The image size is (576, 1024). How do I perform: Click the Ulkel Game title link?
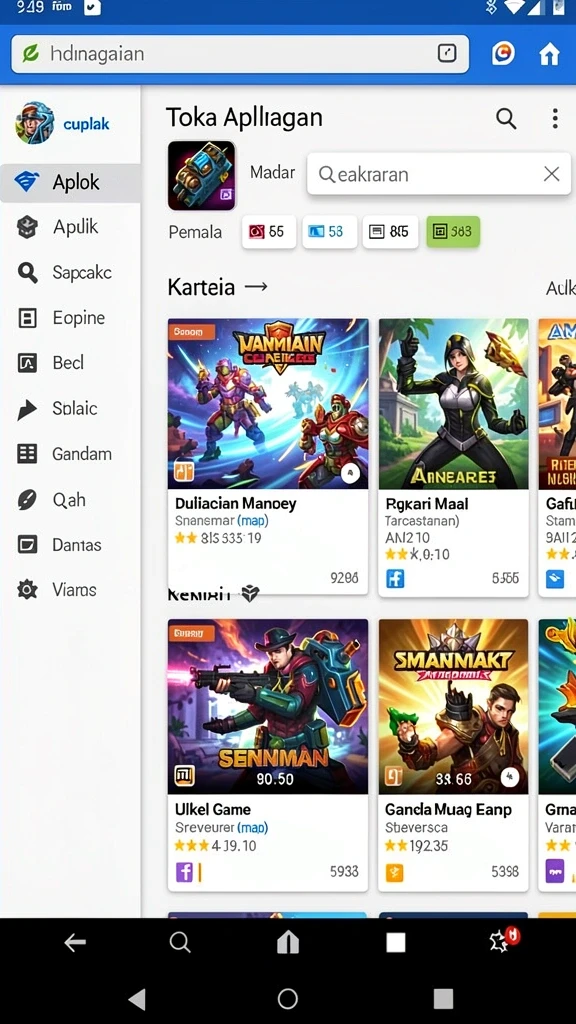tap(213, 809)
